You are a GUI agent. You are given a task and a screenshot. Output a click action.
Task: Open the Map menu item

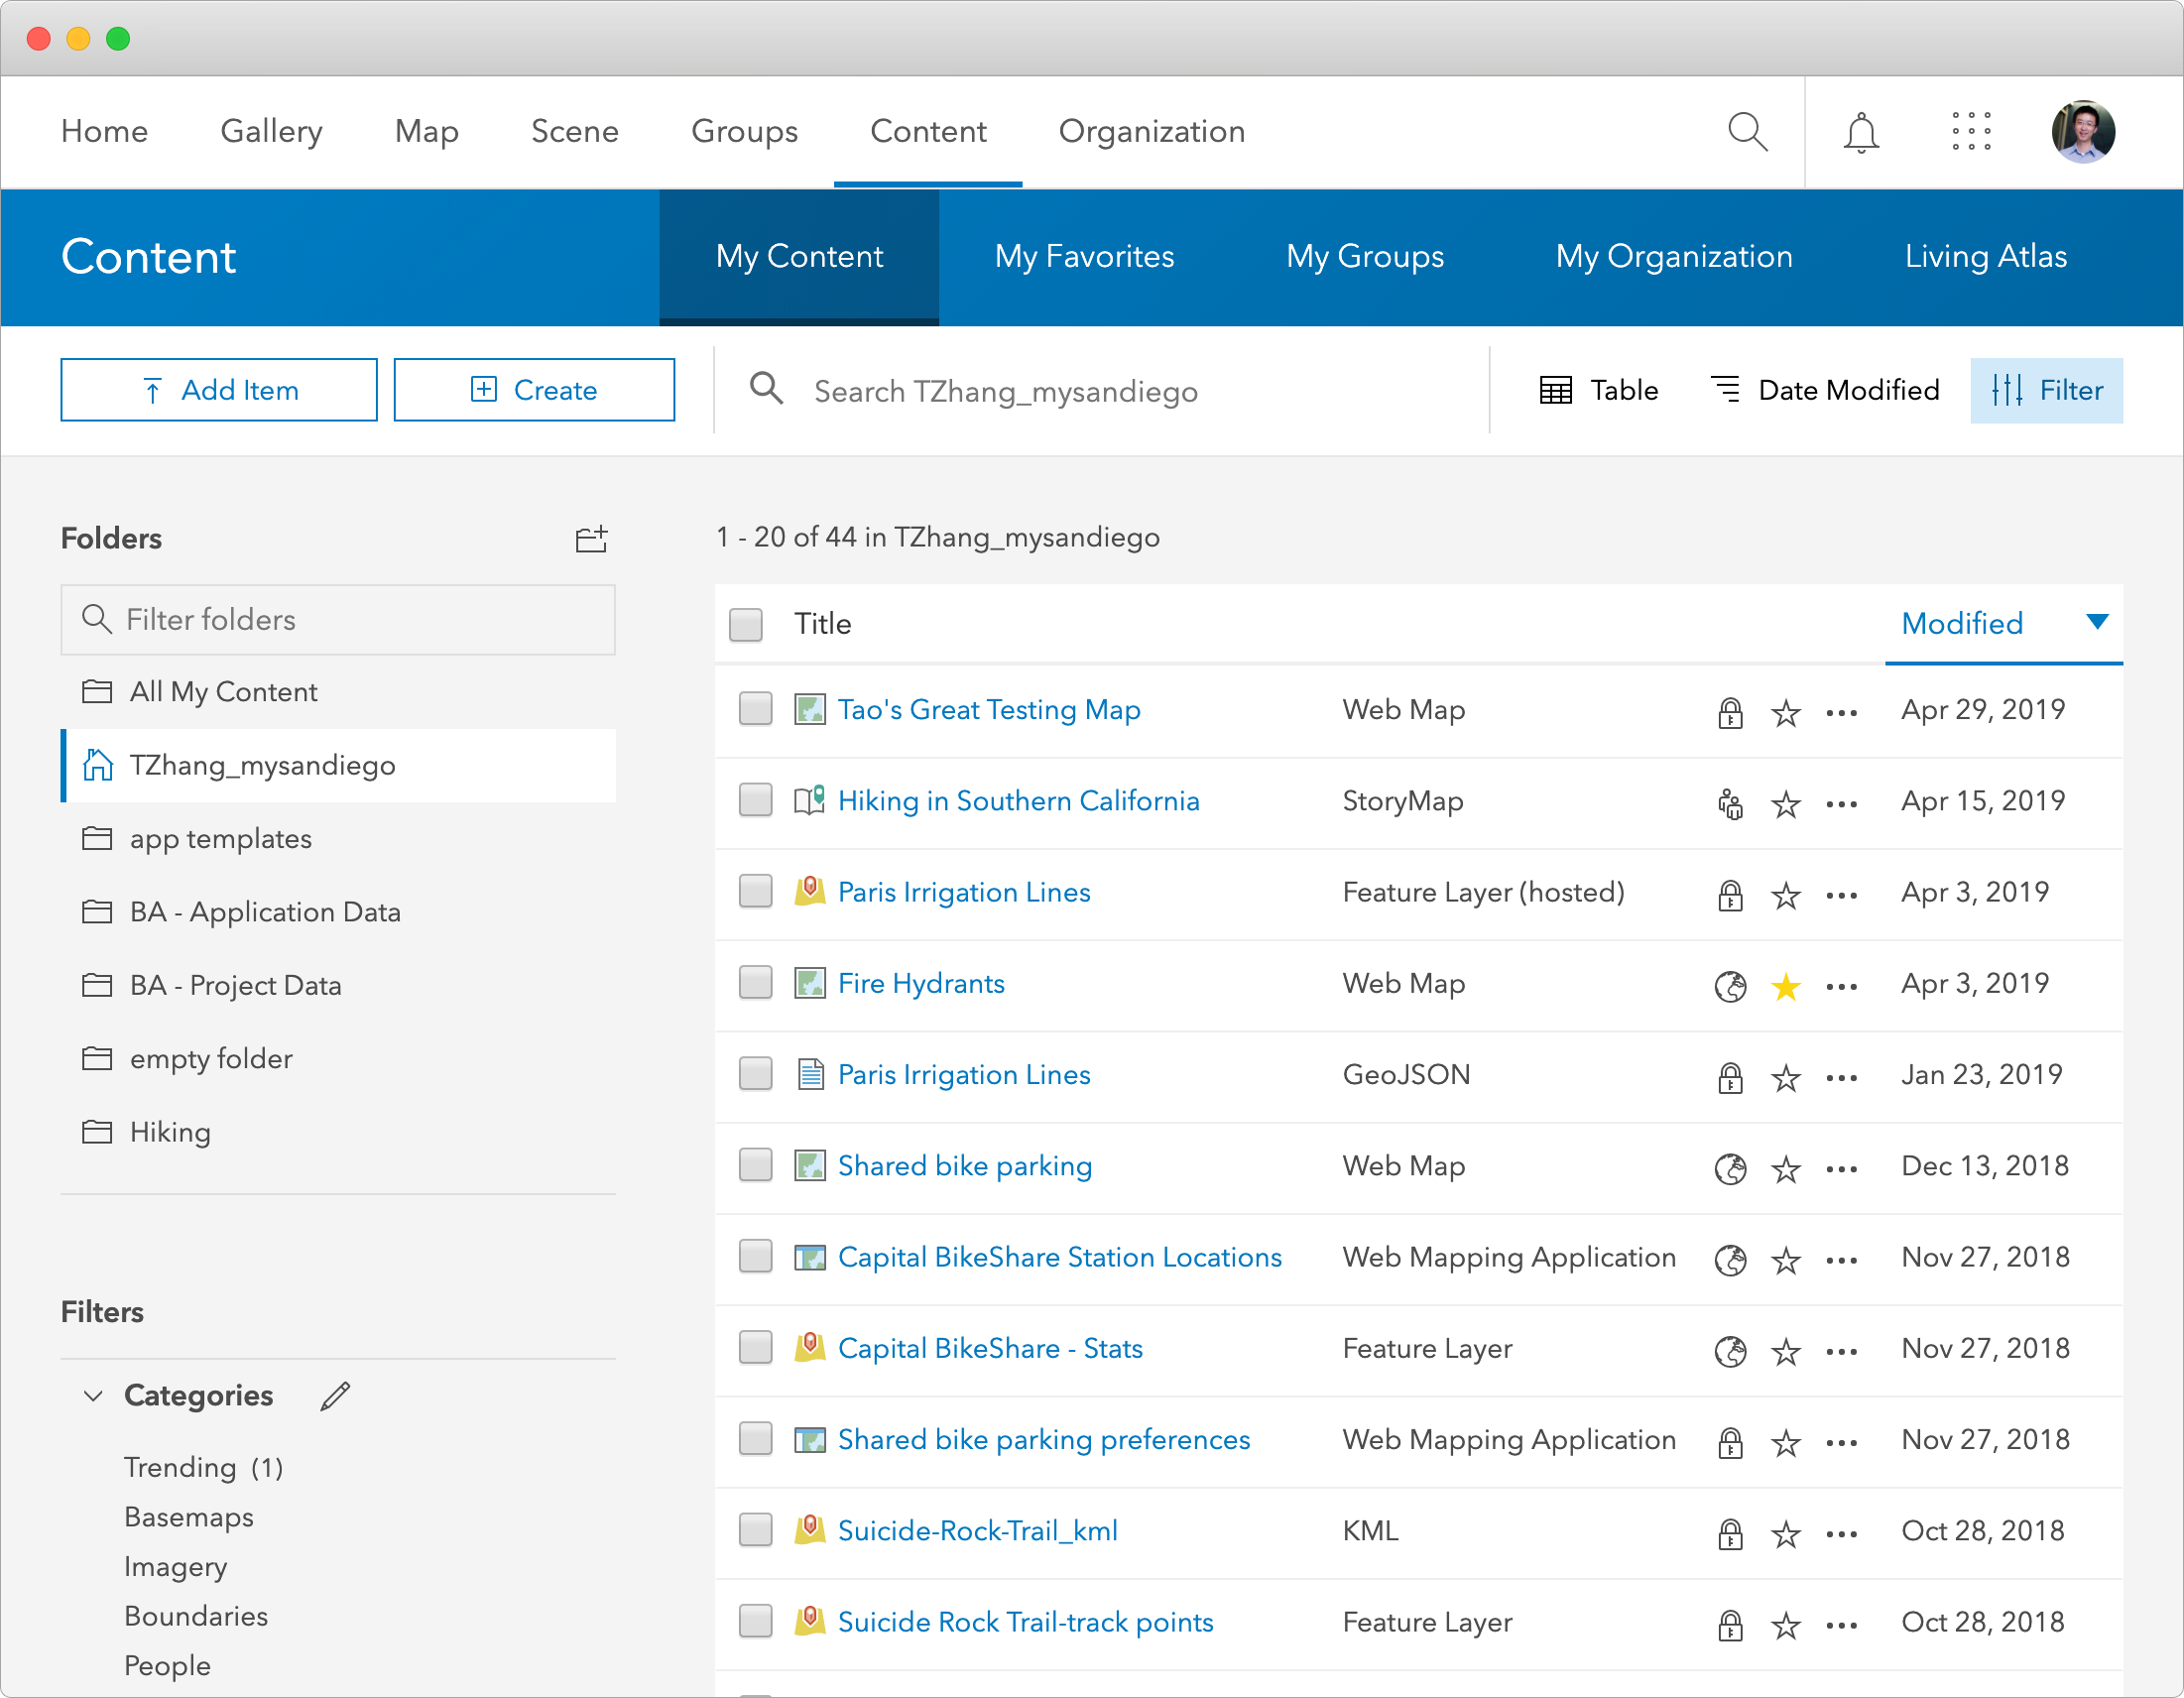426,131
